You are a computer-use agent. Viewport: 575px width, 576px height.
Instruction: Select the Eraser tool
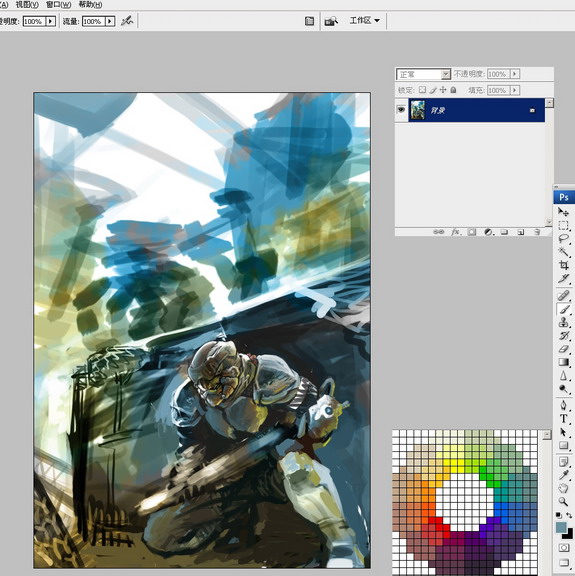coord(563,349)
